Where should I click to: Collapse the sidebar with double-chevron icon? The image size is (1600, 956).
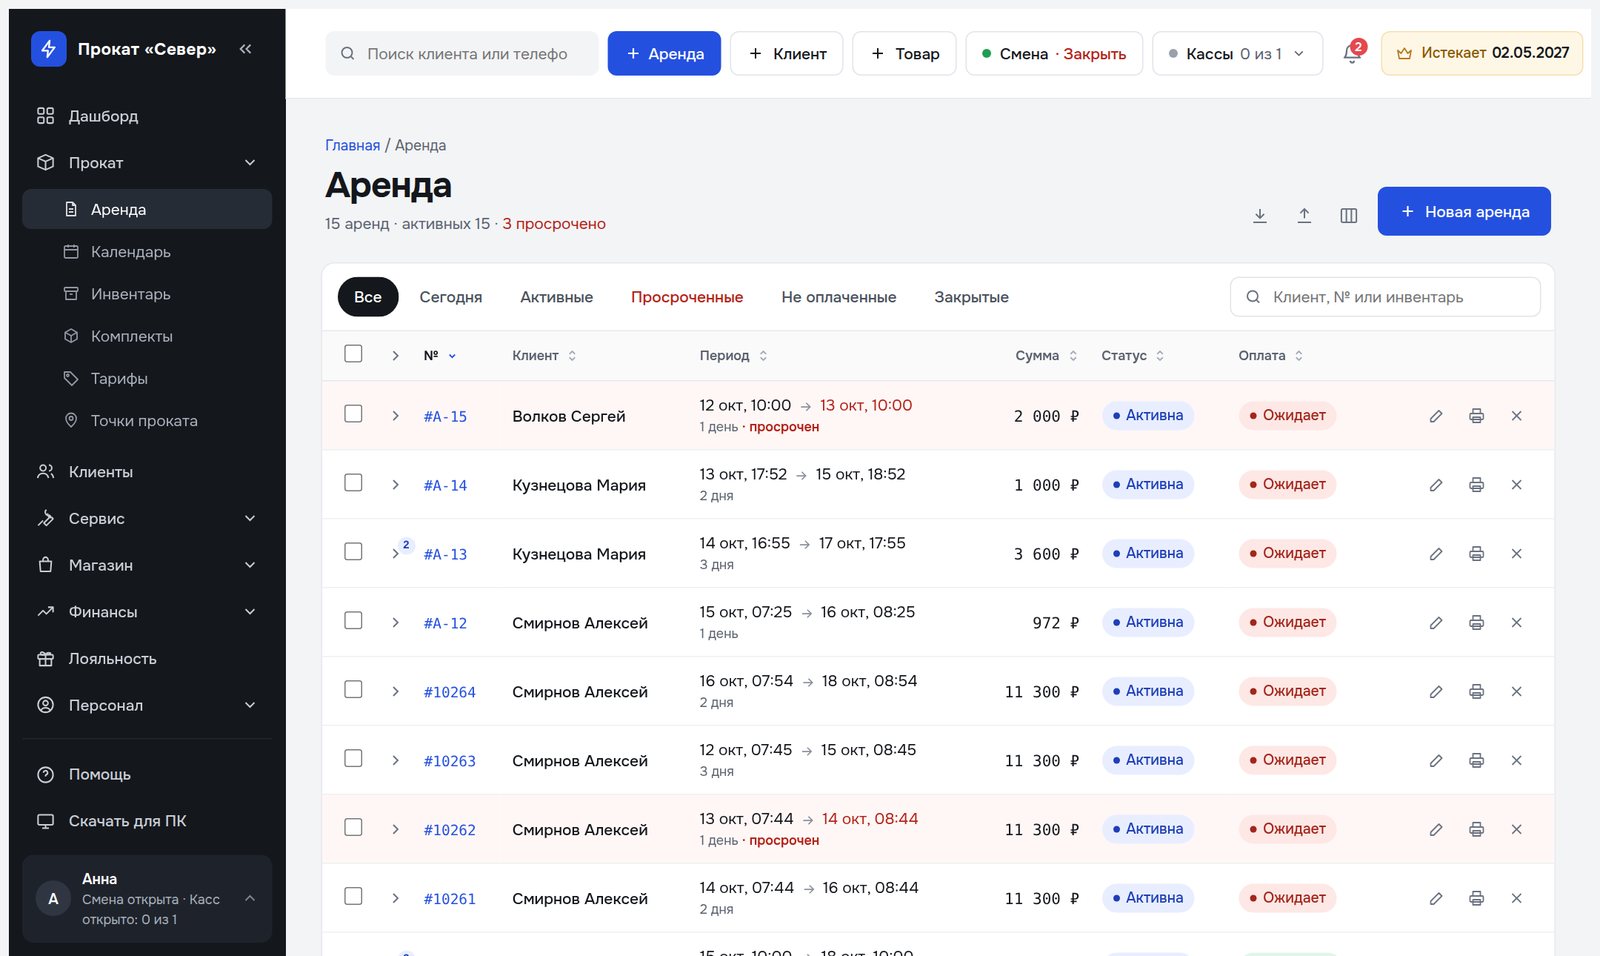(246, 49)
